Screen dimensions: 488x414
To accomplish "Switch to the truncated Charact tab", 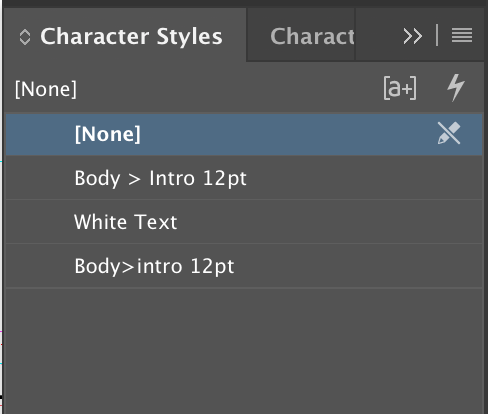I will (312, 36).
